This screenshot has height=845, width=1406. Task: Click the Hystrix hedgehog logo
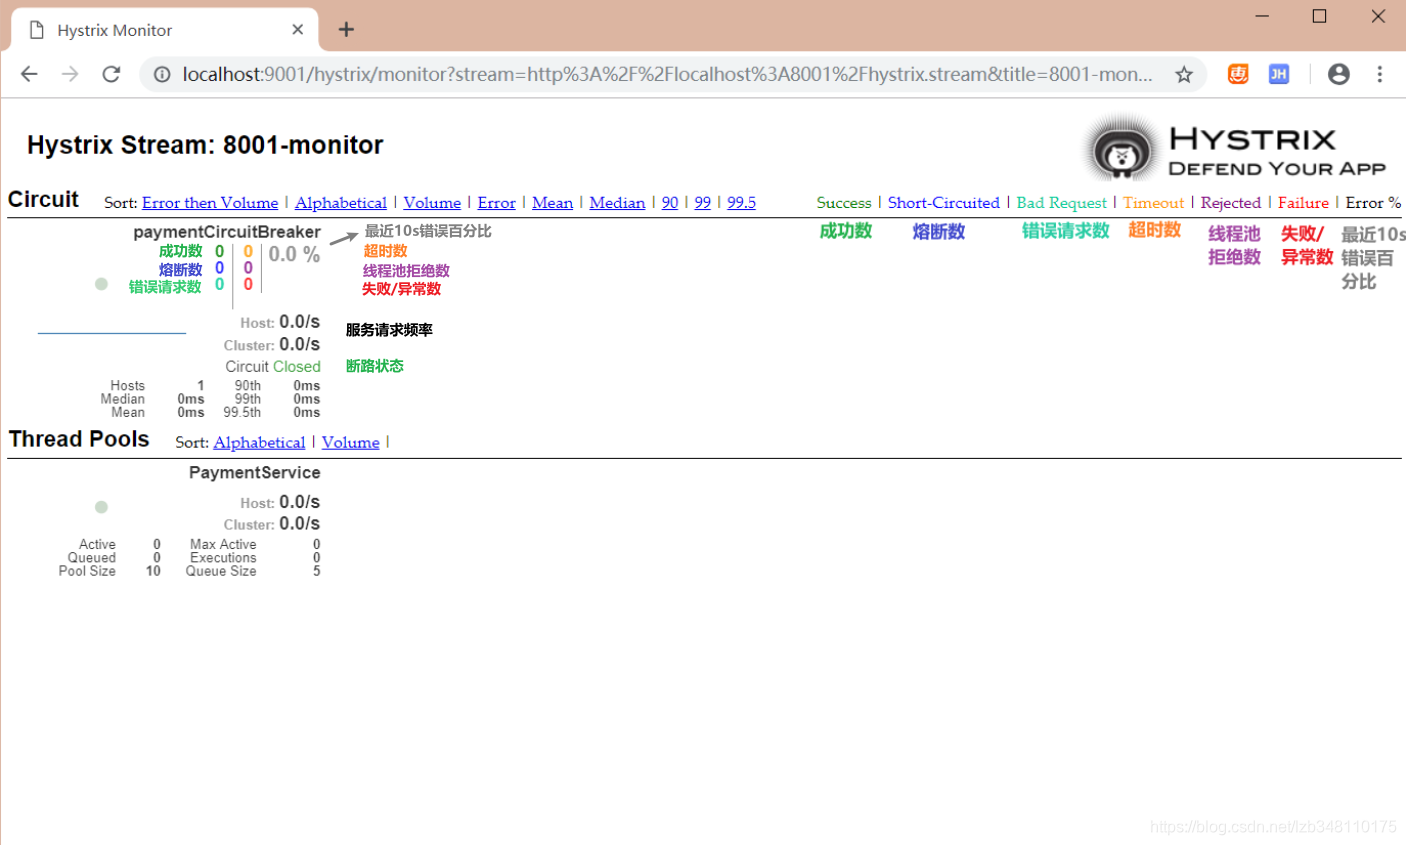1120,150
